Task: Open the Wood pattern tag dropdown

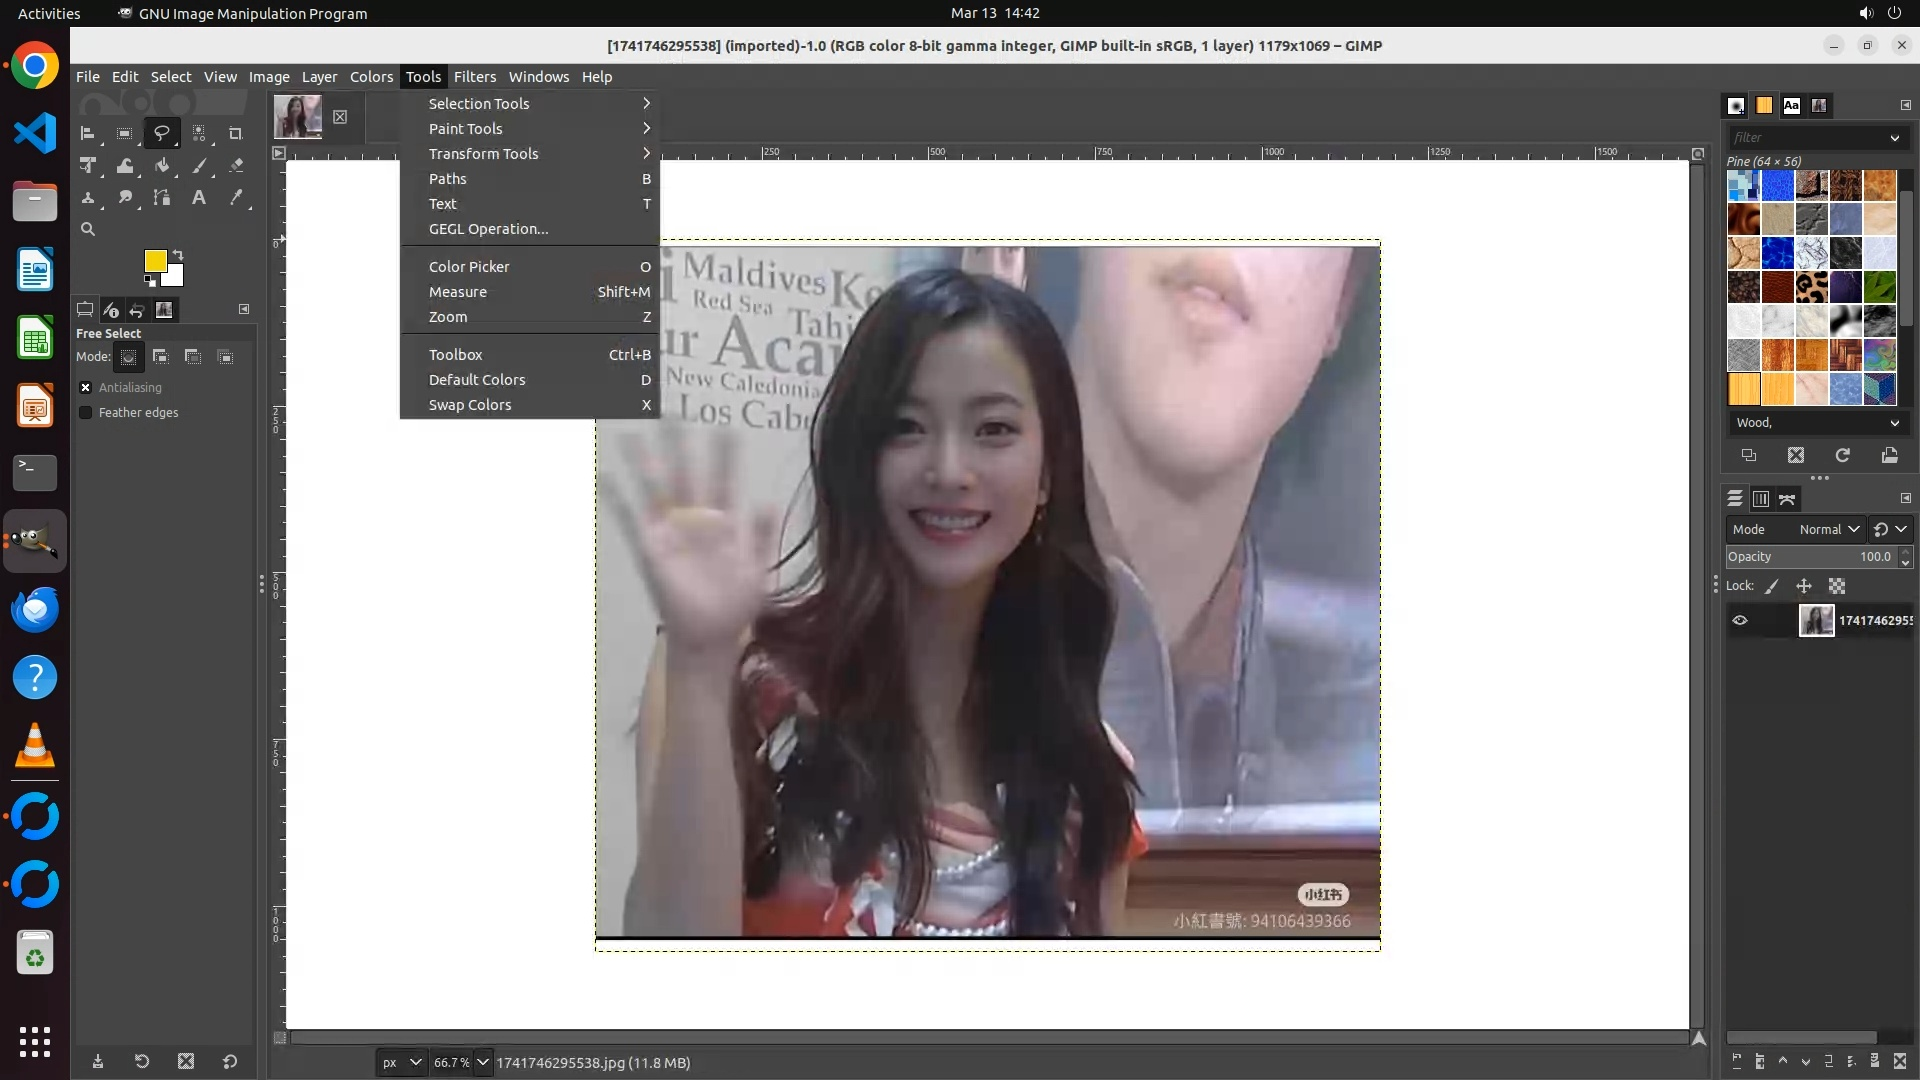Action: 1894,423
